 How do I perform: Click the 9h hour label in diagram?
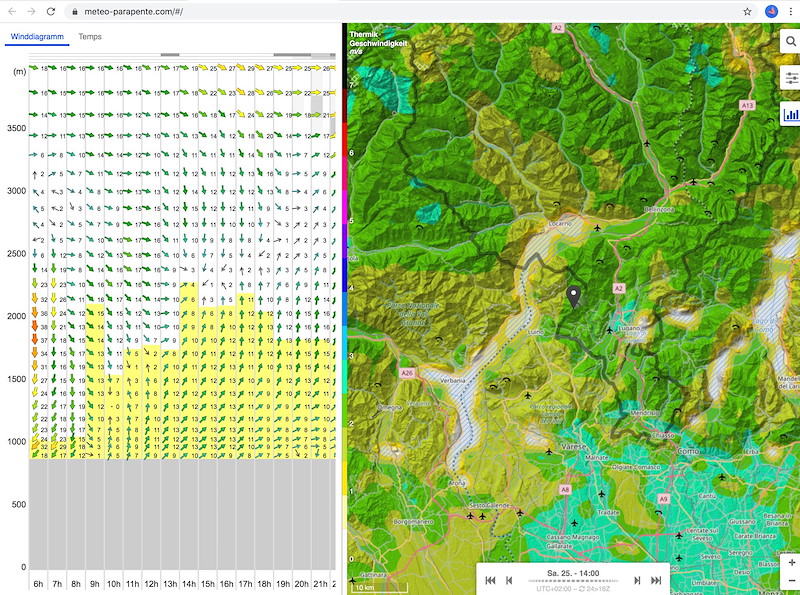94,583
